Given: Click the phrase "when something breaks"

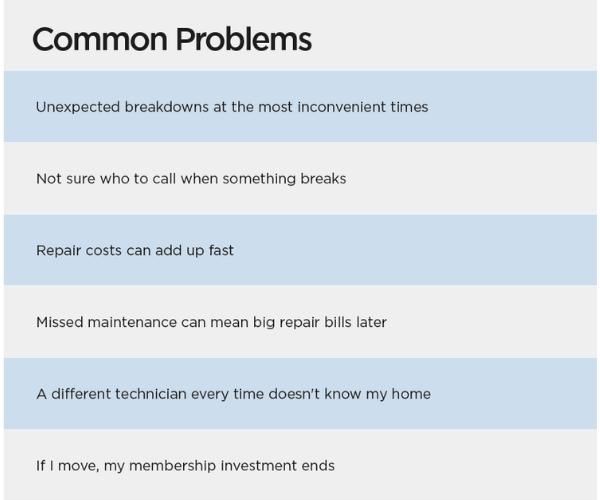Looking at the screenshot, I should tap(264, 179).
